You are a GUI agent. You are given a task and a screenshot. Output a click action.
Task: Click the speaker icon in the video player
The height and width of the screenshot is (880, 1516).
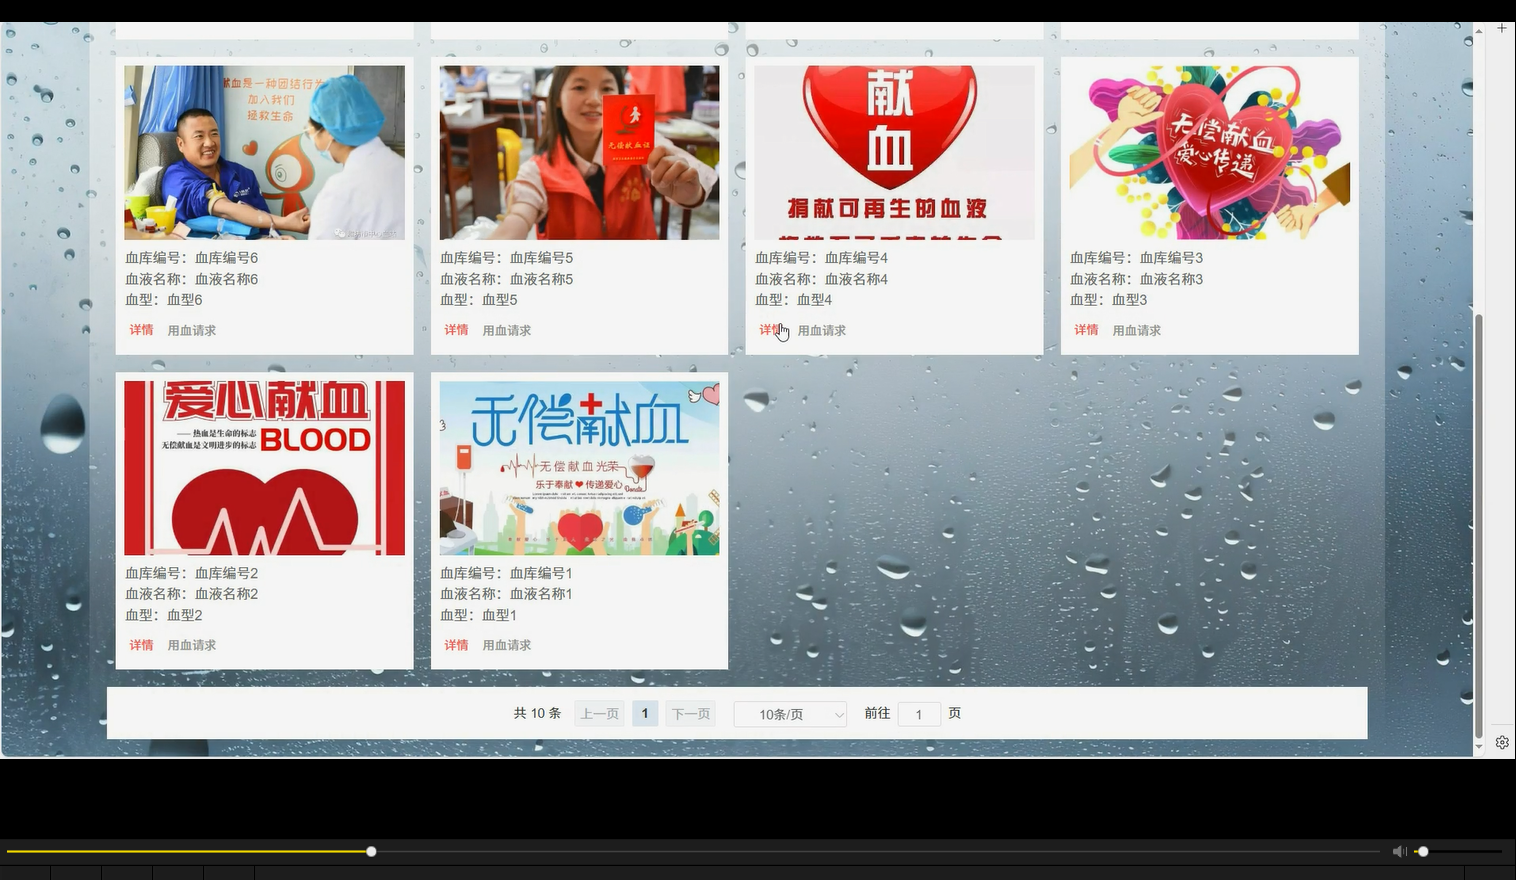point(1399,851)
